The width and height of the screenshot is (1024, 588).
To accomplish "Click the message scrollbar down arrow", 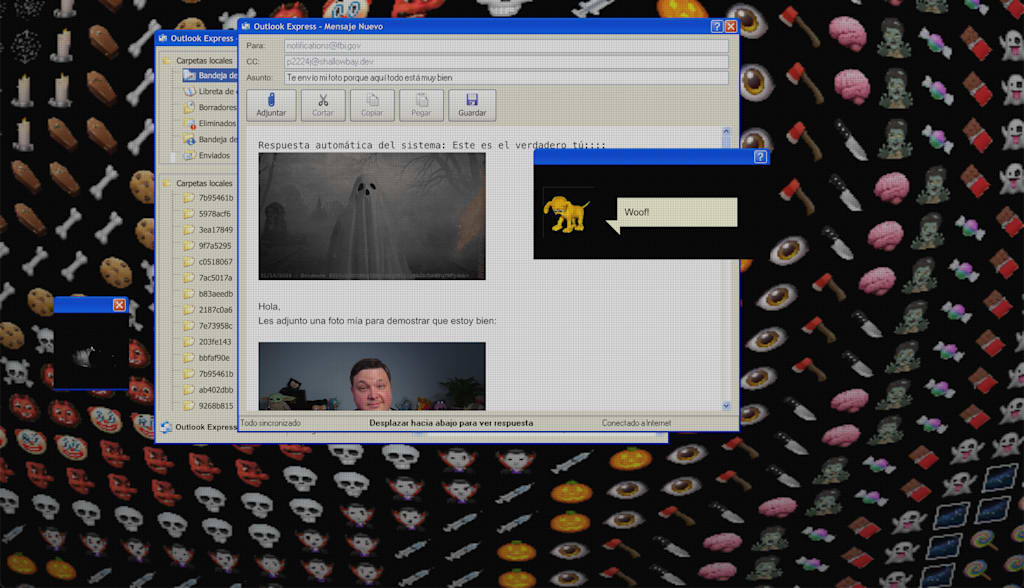I will click(726, 406).
